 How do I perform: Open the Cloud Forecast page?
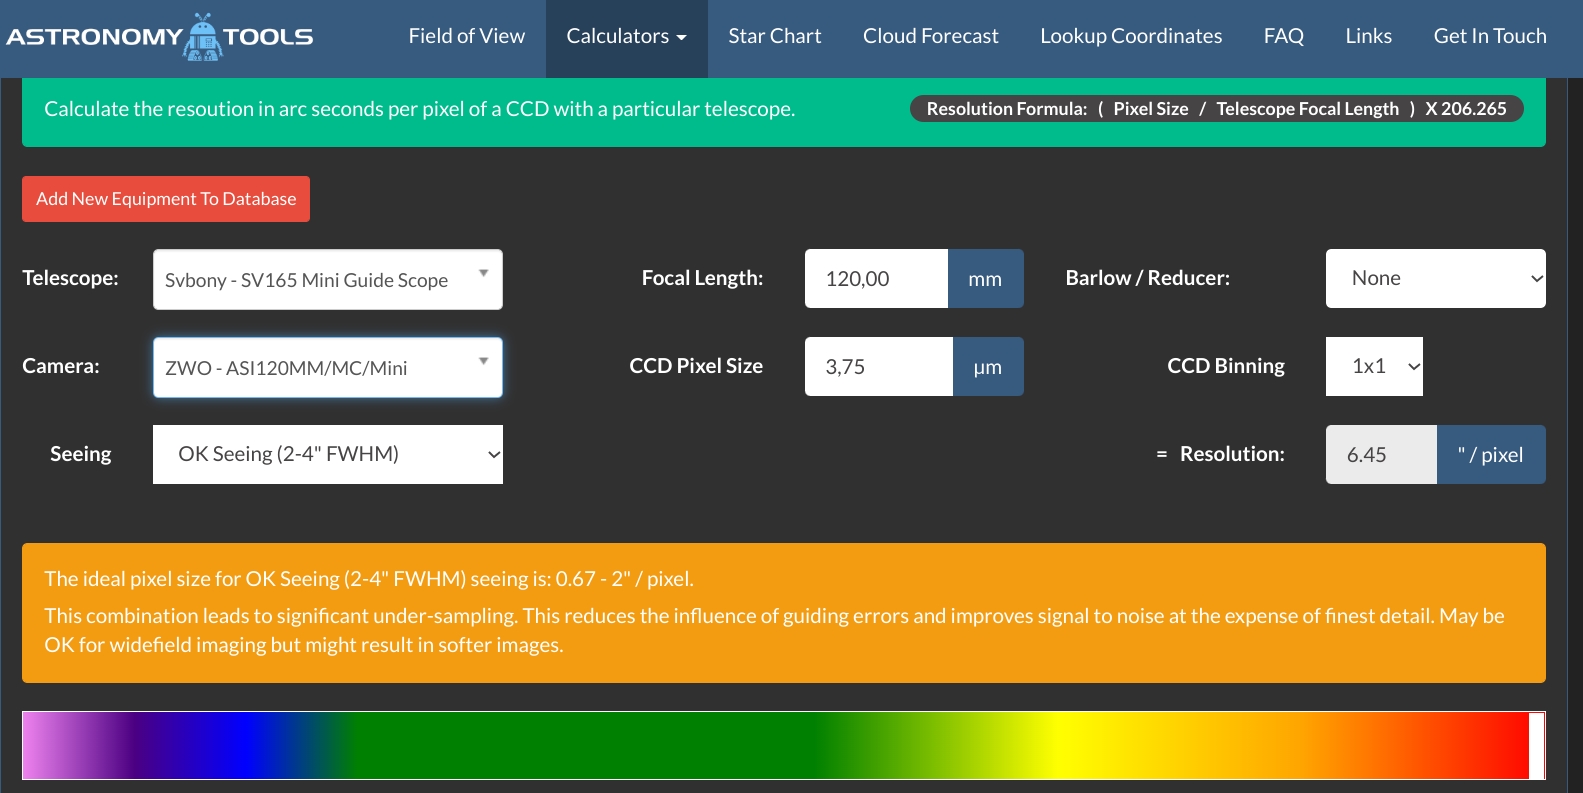[x=930, y=37]
